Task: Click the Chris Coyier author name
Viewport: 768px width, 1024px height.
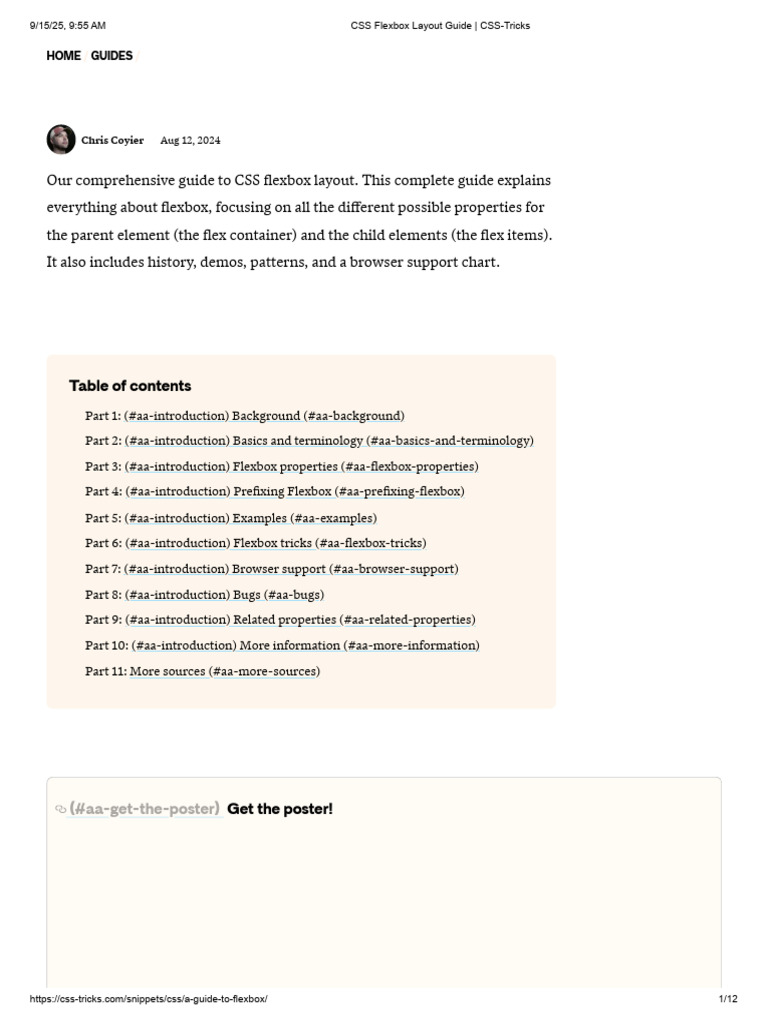Action: pos(112,140)
